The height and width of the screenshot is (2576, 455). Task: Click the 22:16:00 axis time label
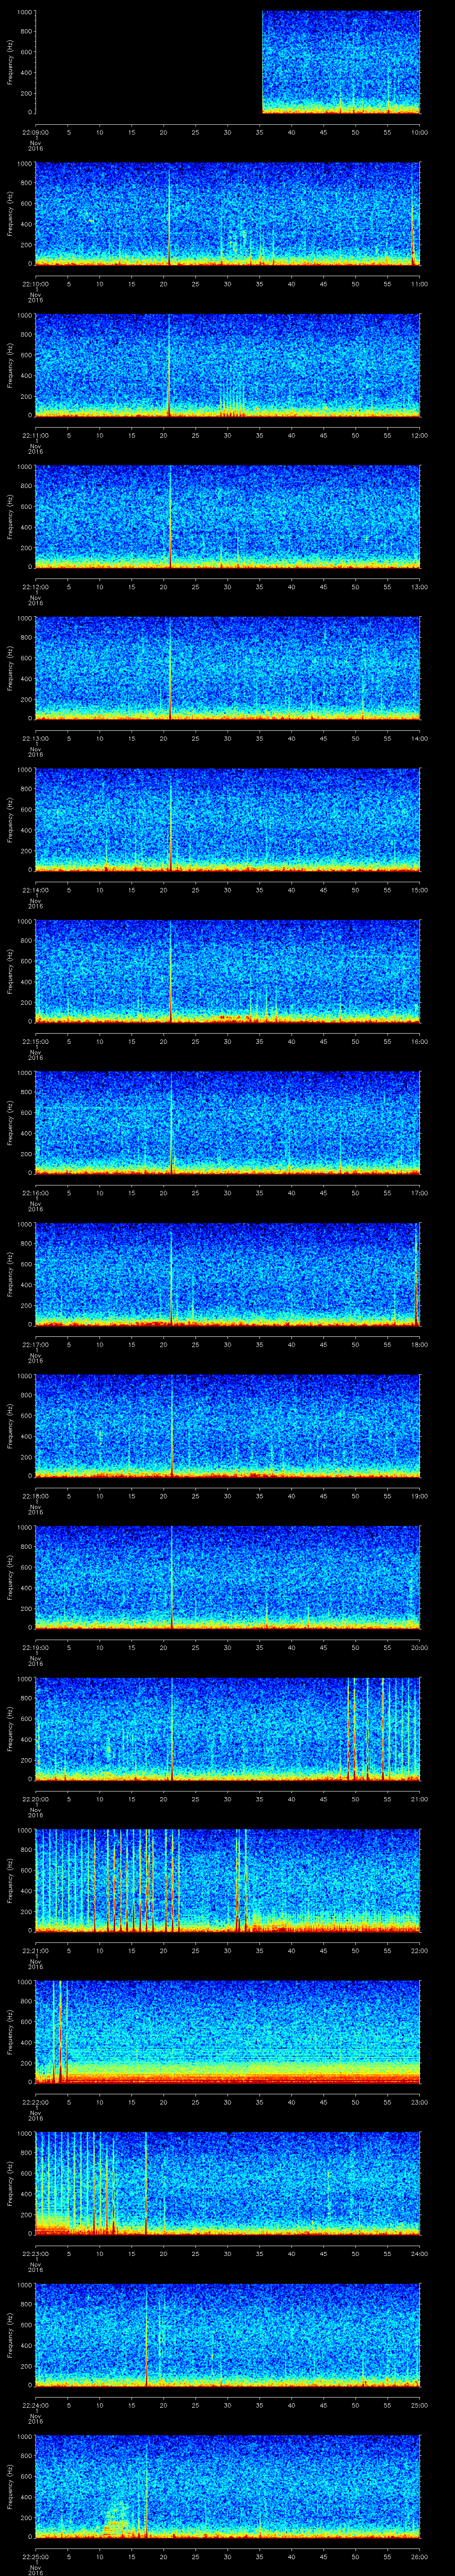36,1193
